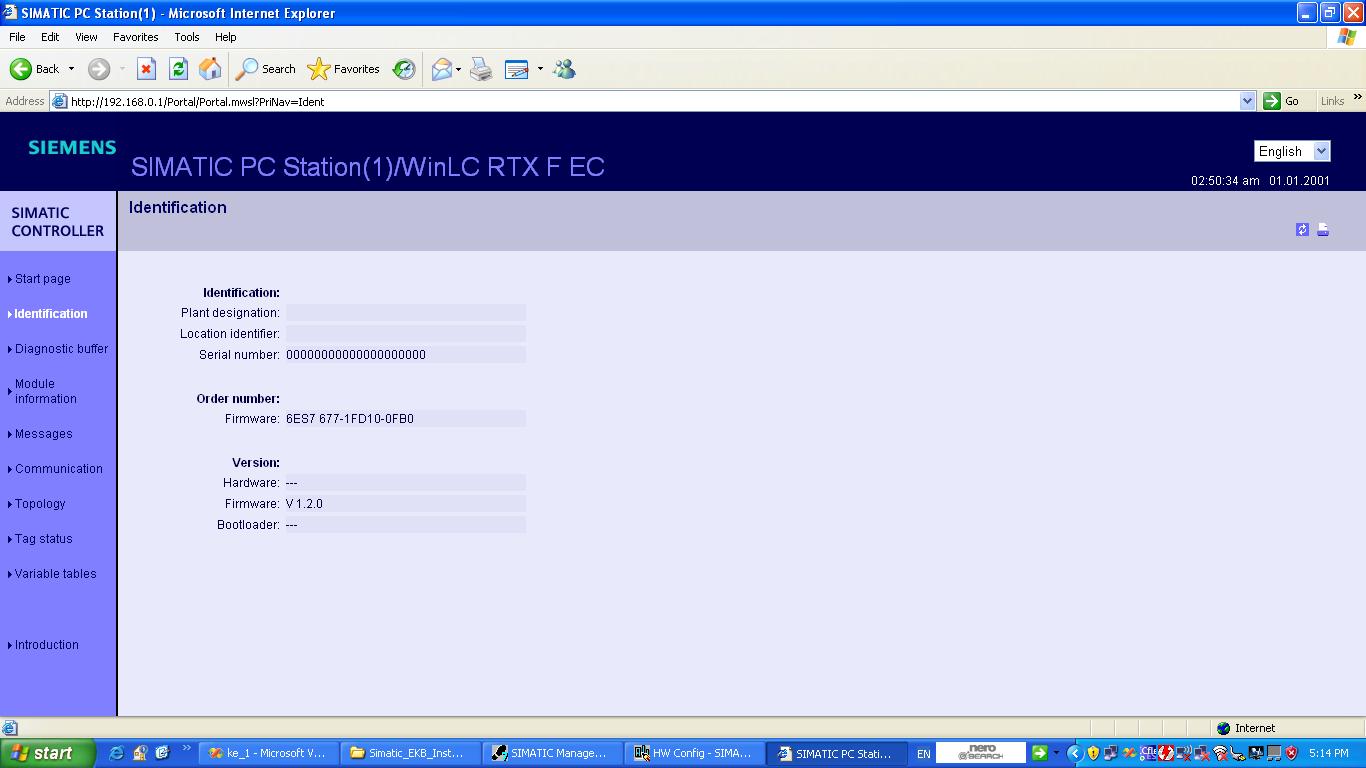Stop page loading with the red X icon

click(x=146, y=69)
